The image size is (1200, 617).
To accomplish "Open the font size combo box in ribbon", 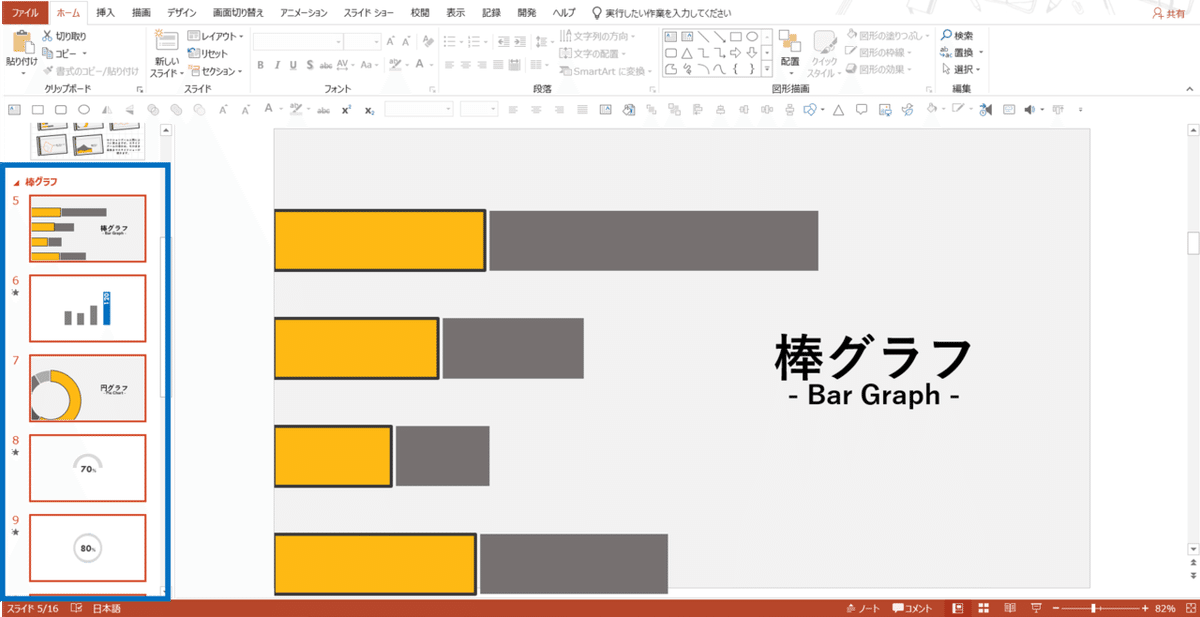I will pyautogui.click(x=362, y=42).
